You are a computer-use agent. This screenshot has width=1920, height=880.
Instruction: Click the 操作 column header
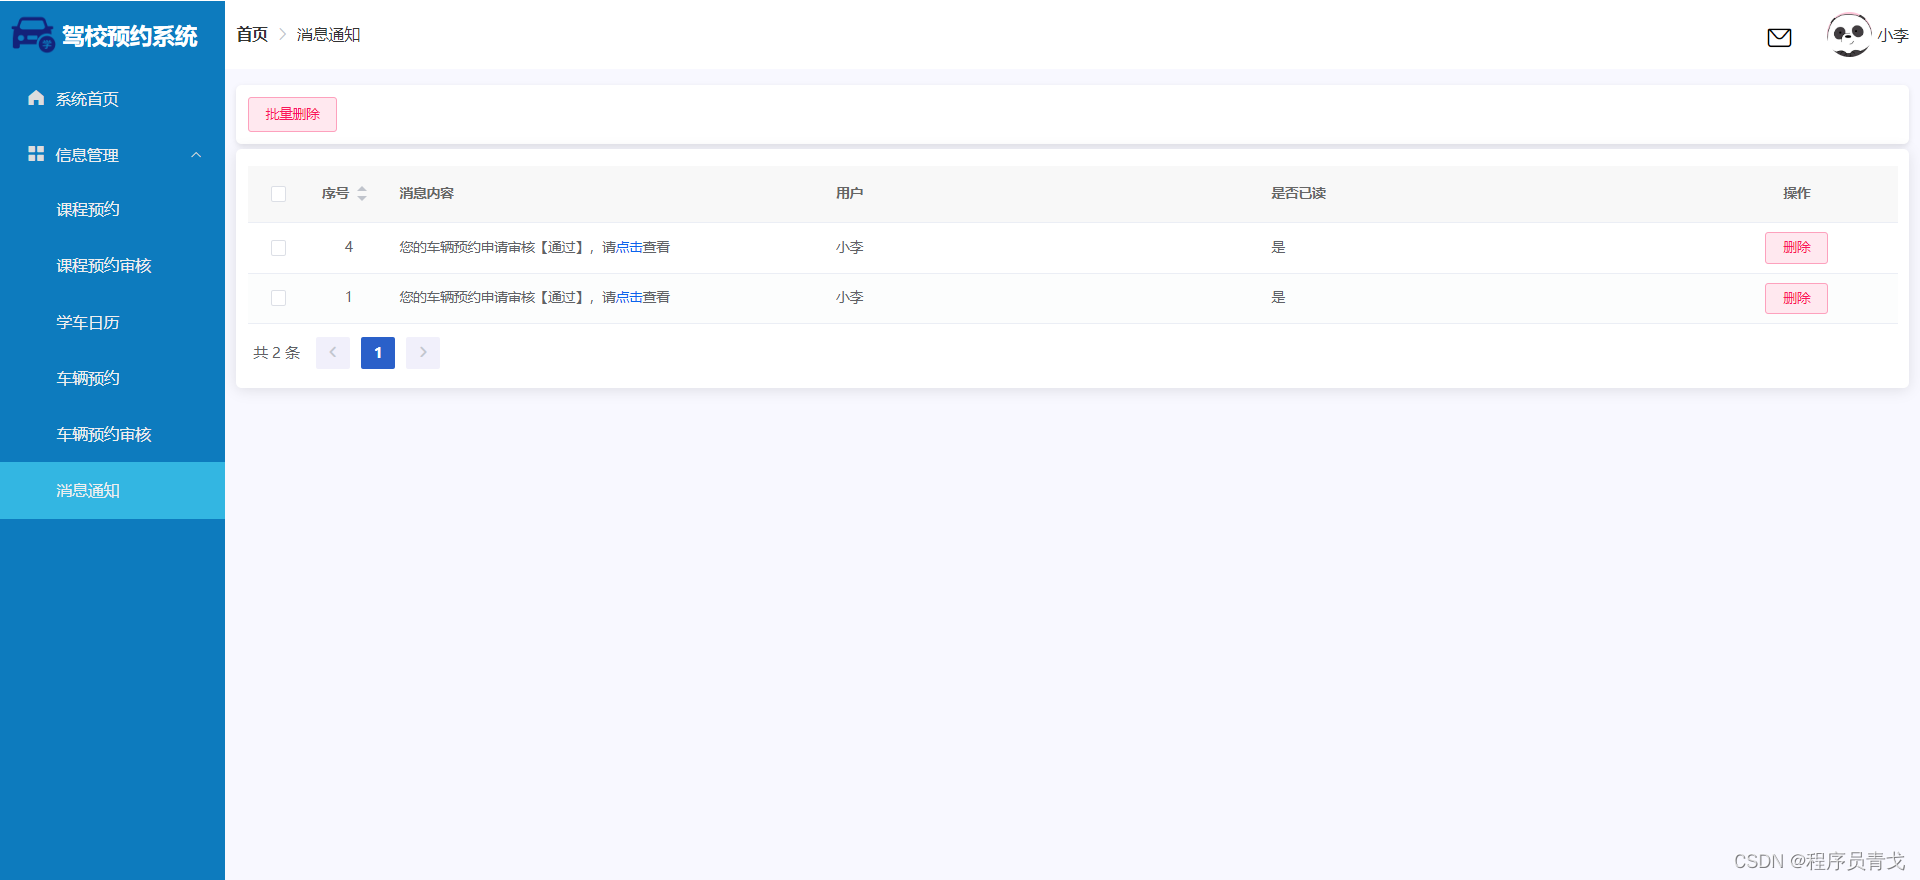(1796, 194)
